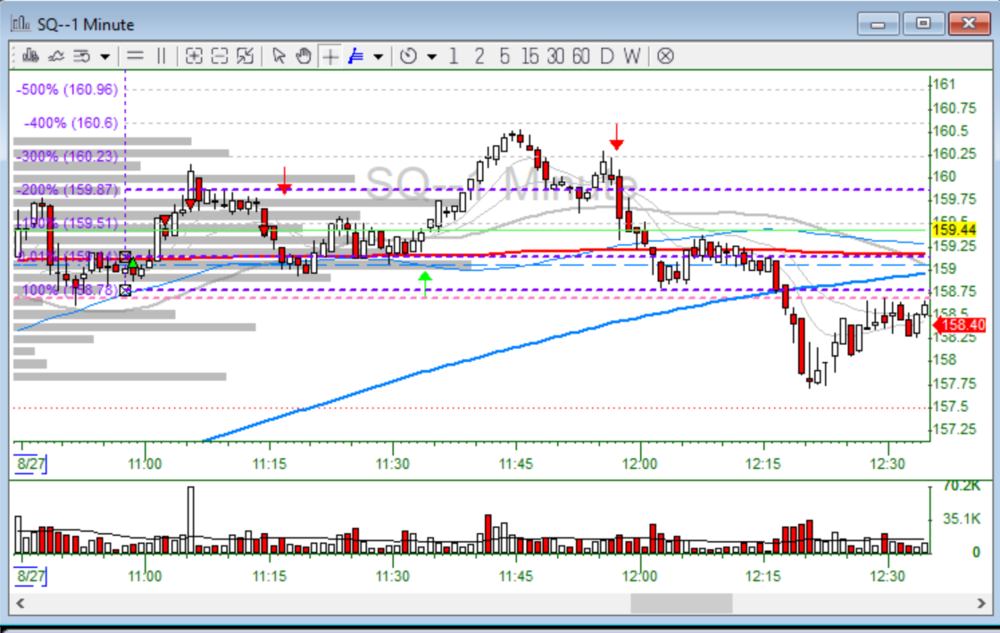
Task: Switch to the 15 minute timeframe
Action: [x=530, y=56]
